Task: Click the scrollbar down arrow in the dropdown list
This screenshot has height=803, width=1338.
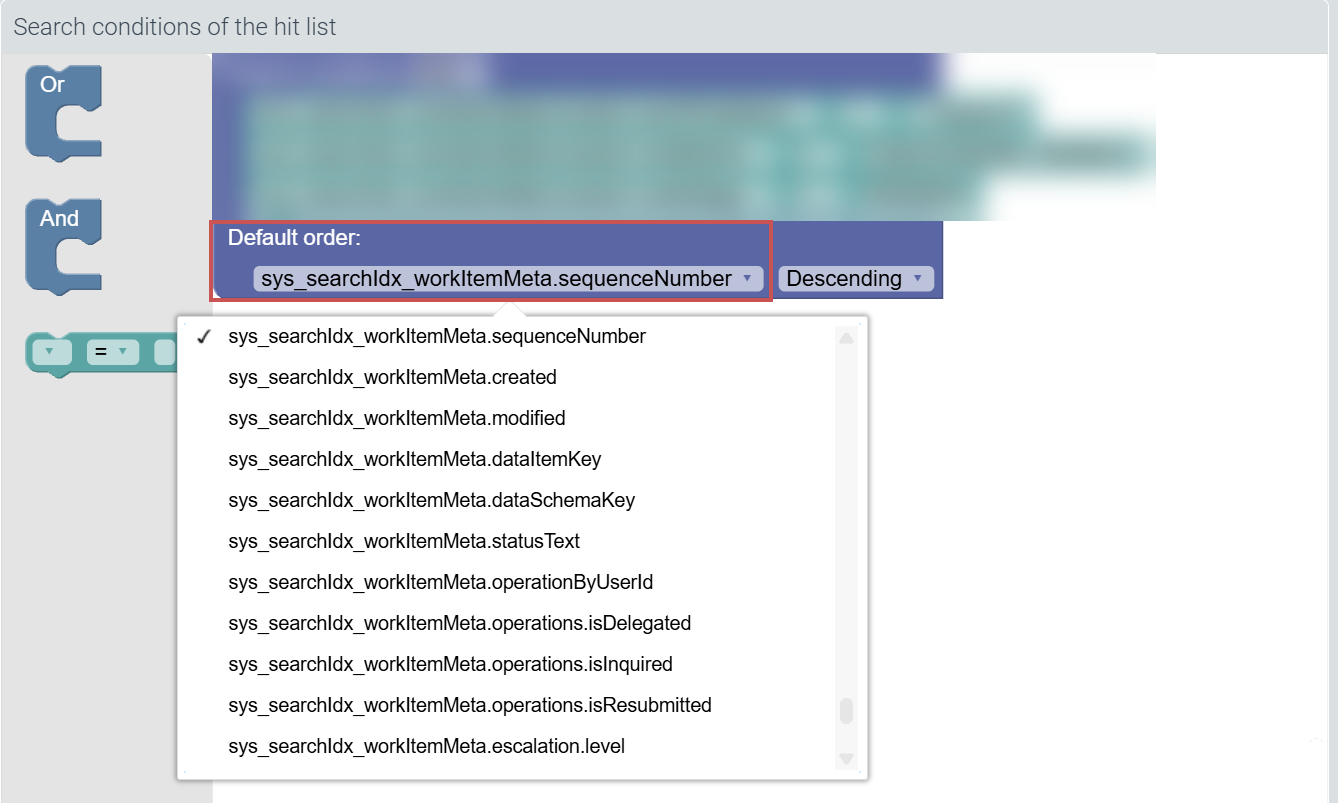Action: pos(846,758)
